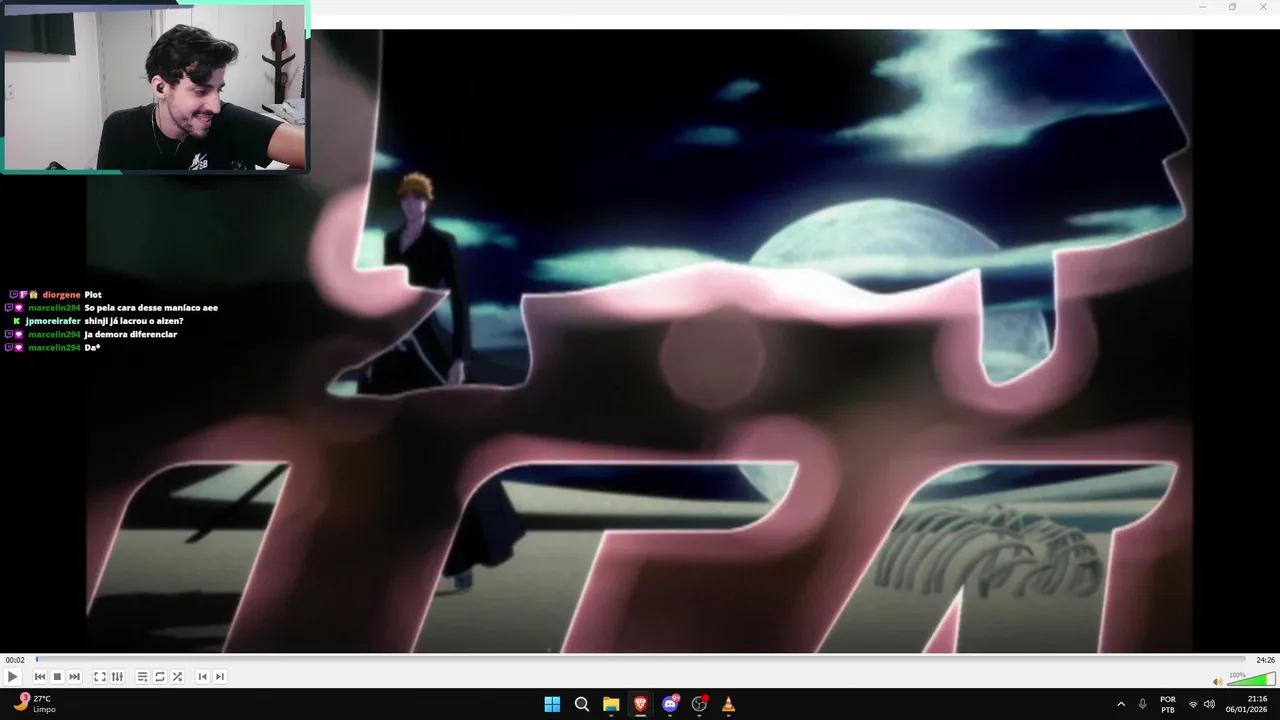
Task: Open system volume tray icon
Action: pos(1209,704)
